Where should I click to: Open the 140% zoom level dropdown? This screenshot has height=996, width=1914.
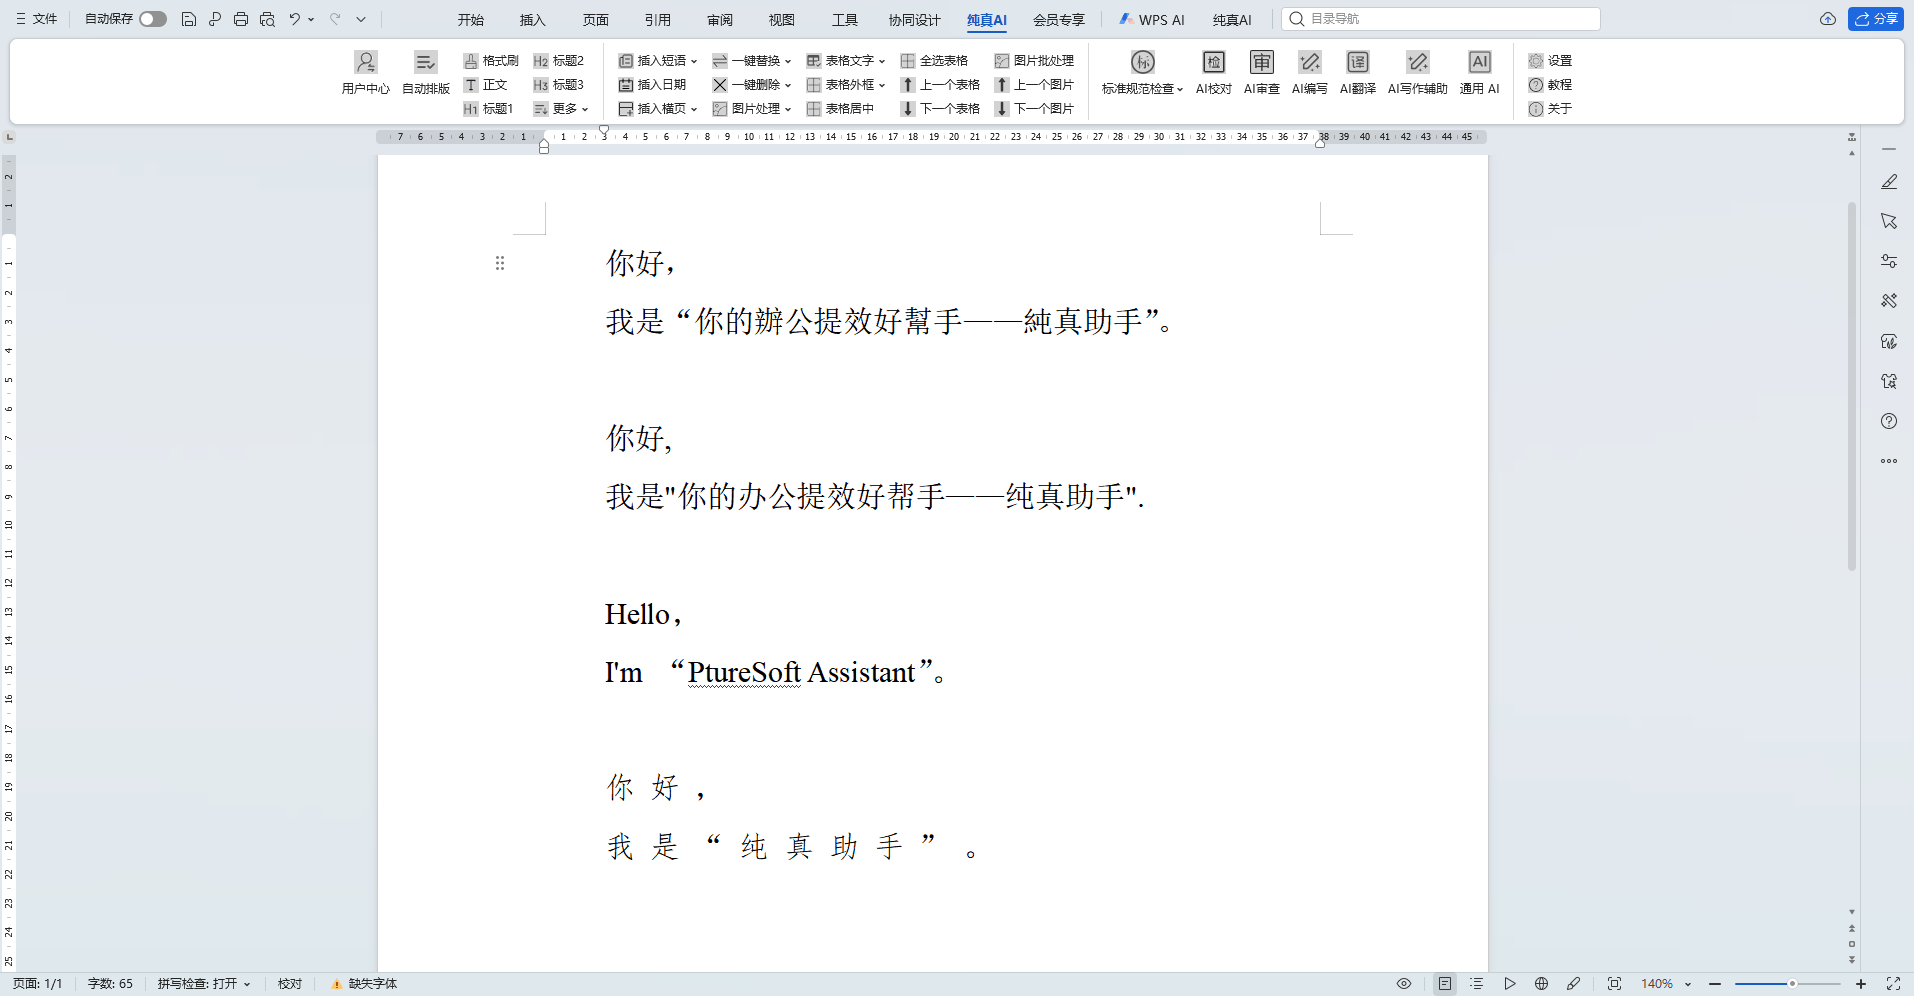click(x=1666, y=984)
